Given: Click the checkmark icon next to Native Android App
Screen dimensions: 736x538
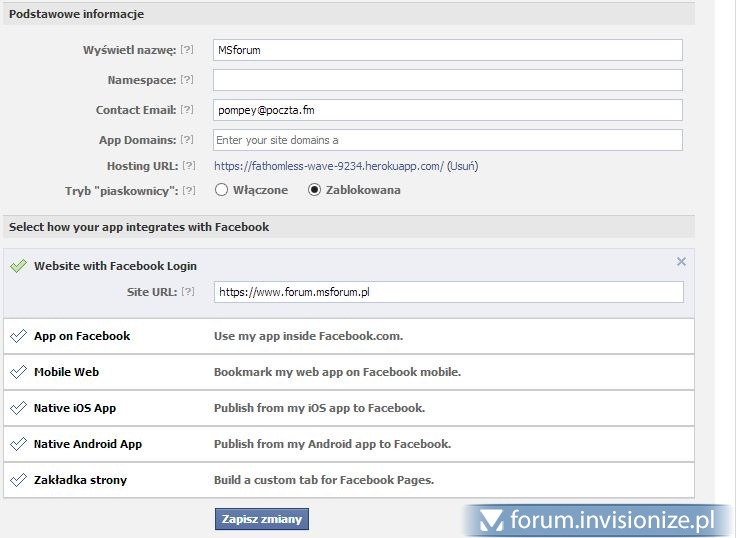Looking at the screenshot, I should tap(18, 444).
